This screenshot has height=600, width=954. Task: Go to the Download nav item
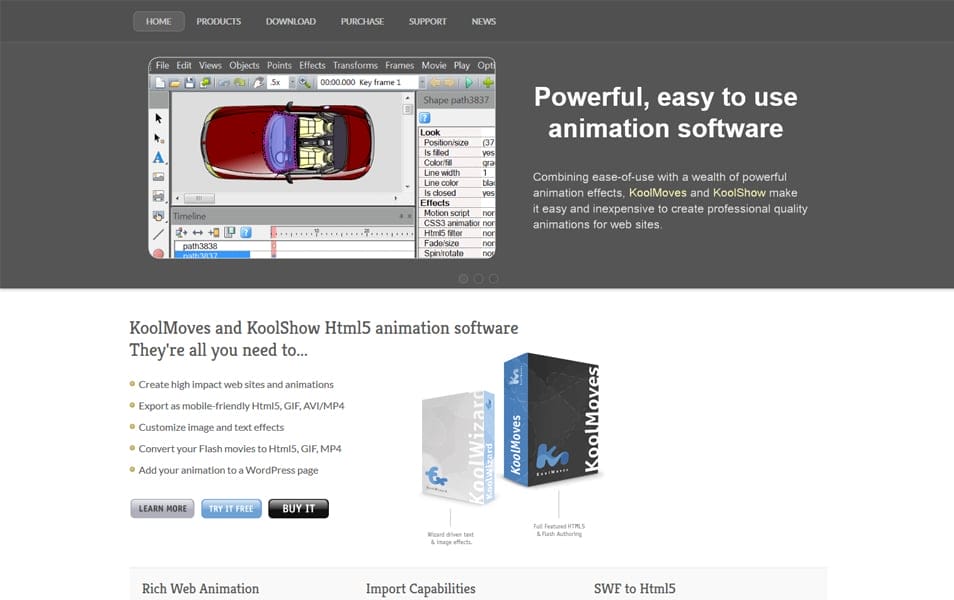pyautogui.click(x=290, y=21)
